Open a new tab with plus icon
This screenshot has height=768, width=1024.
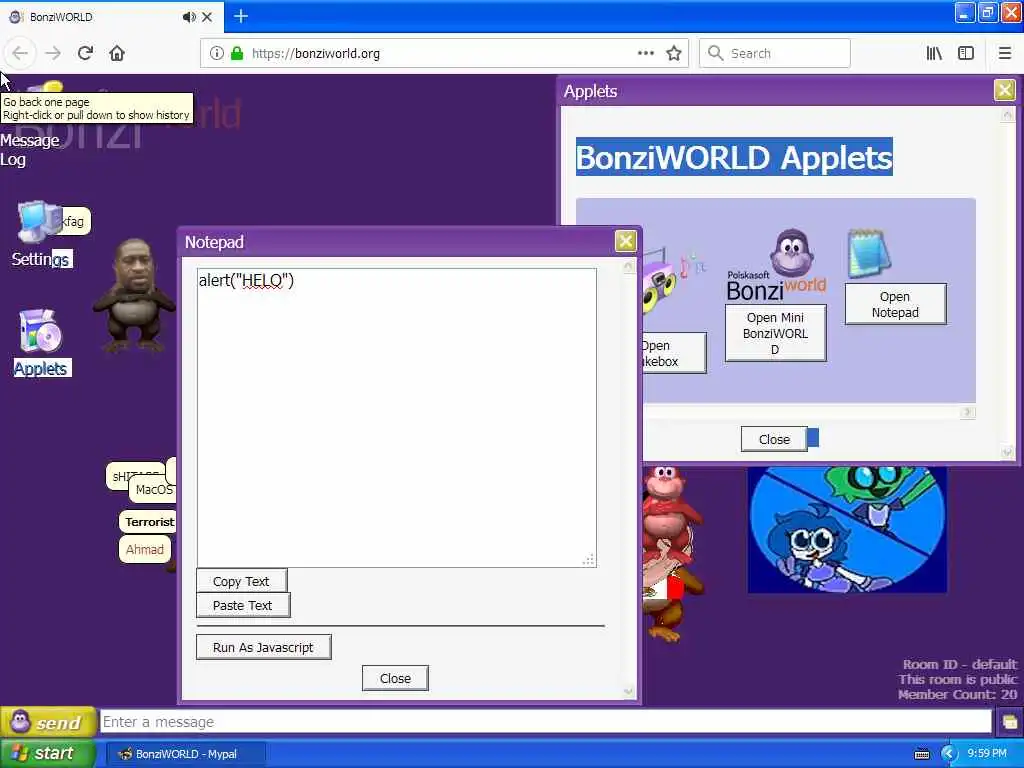tap(240, 16)
